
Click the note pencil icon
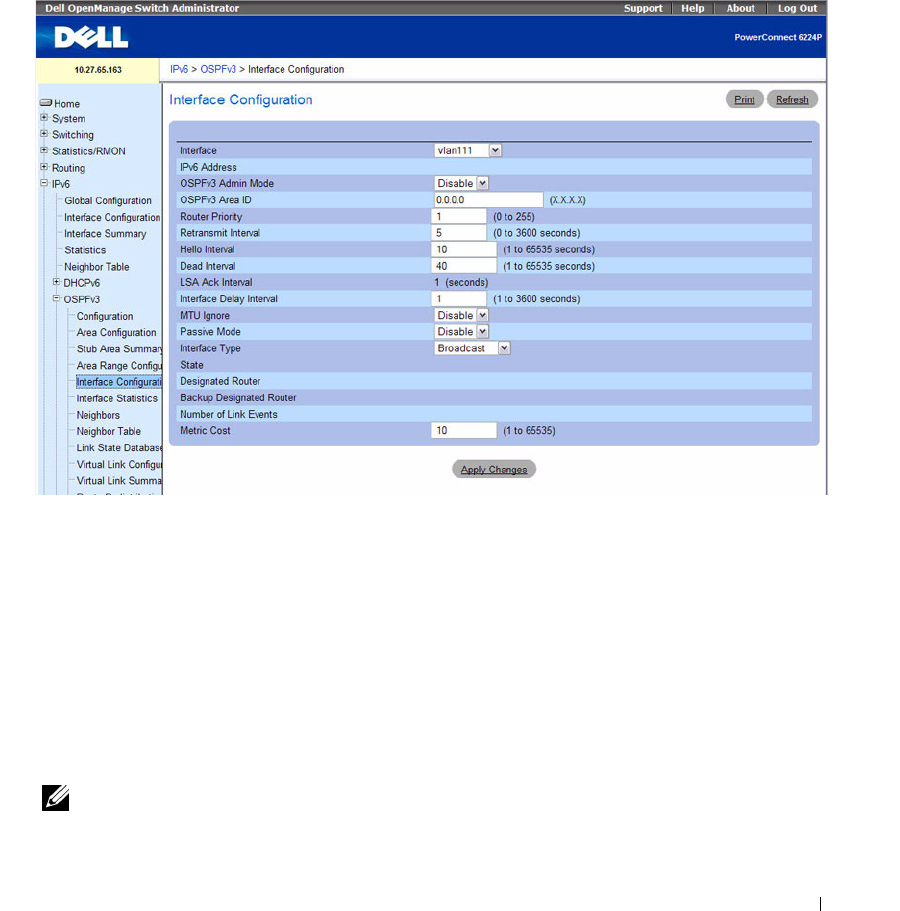(55, 798)
